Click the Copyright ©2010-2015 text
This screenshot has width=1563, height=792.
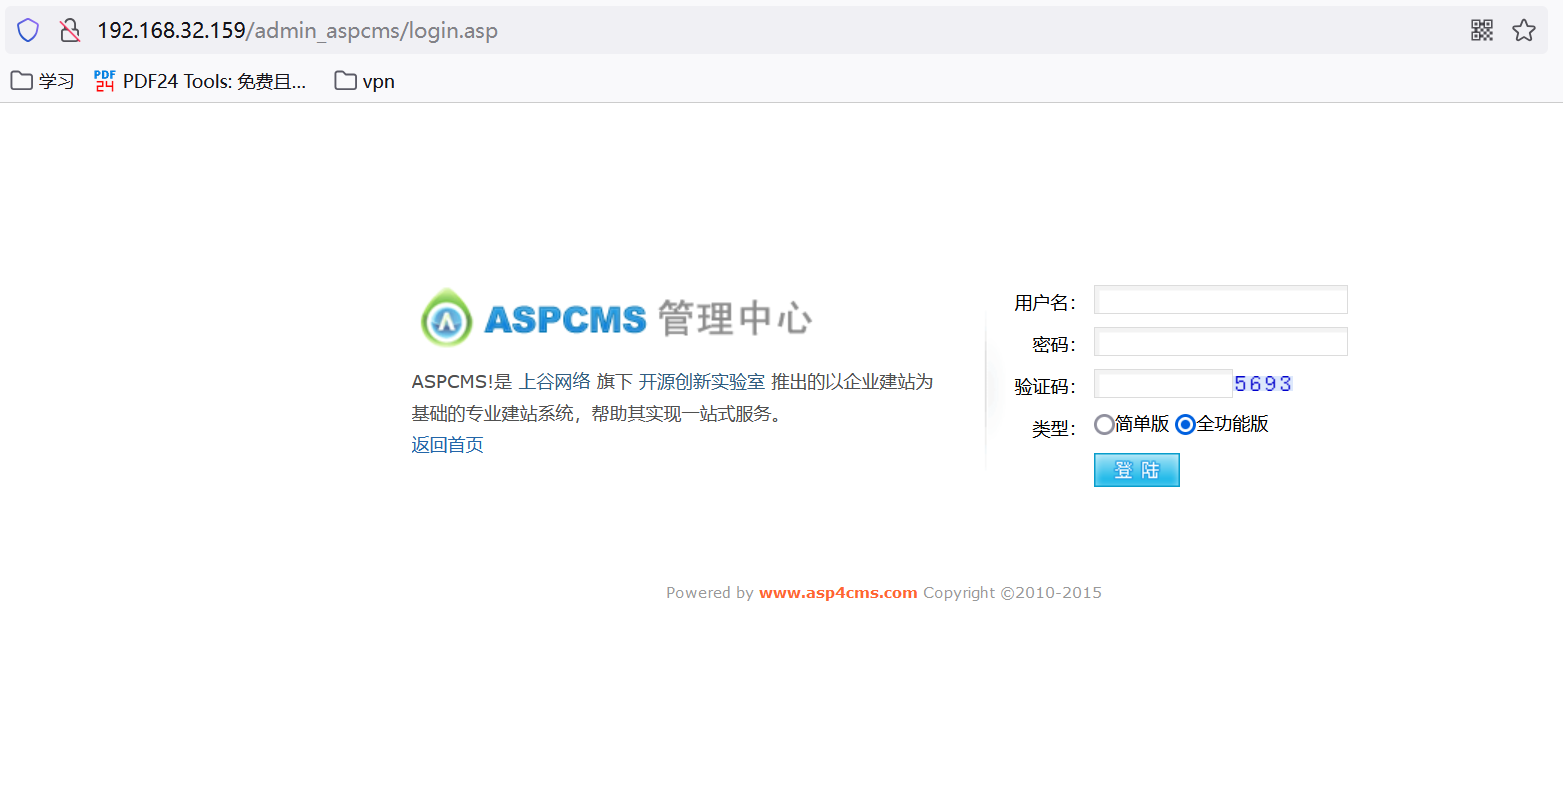[x=1012, y=593]
